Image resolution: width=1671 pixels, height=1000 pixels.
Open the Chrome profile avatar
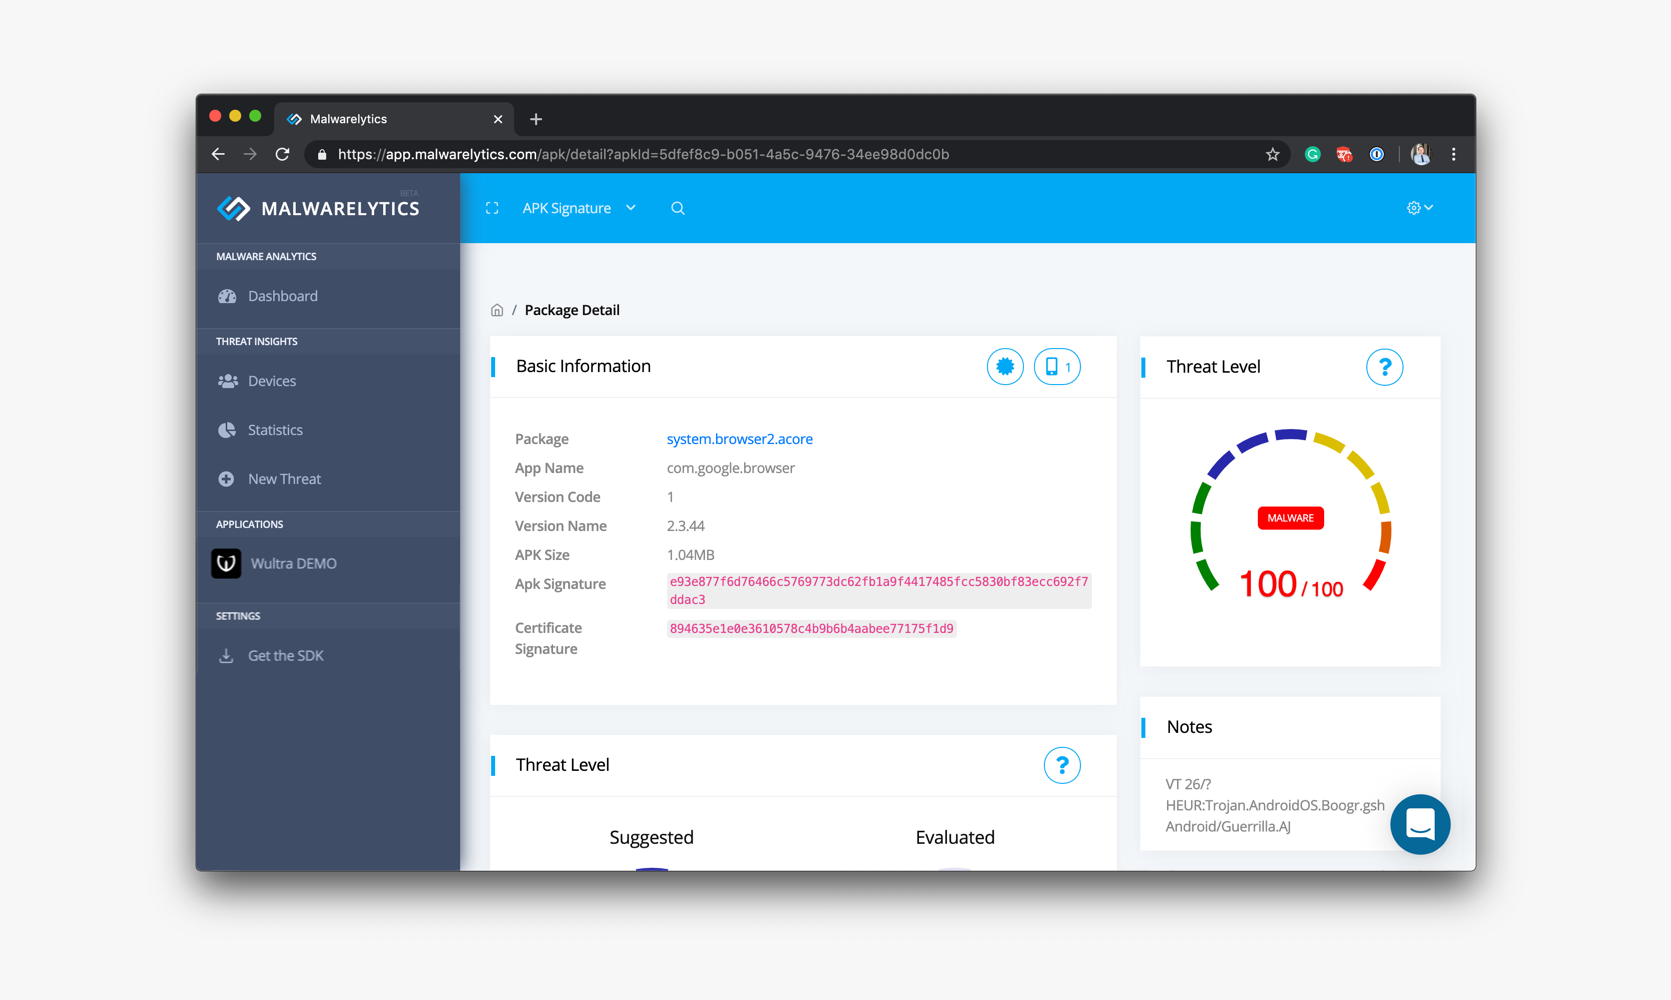pyautogui.click(x=1420, y=154)
